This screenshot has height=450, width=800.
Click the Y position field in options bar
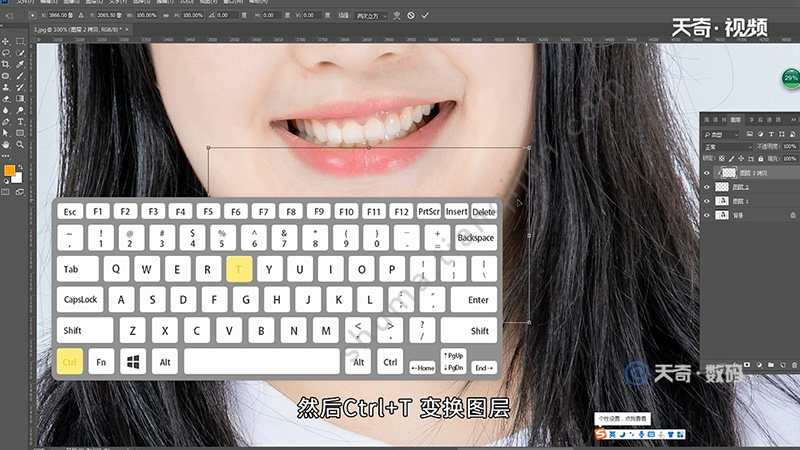pos(109,16)
